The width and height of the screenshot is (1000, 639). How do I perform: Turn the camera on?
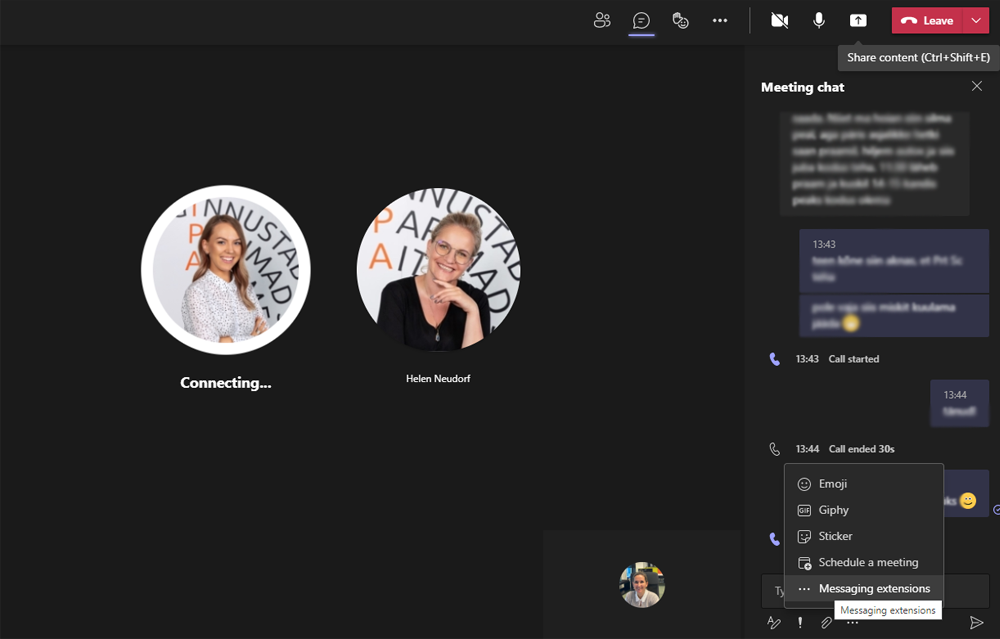(x=779, y=20)
